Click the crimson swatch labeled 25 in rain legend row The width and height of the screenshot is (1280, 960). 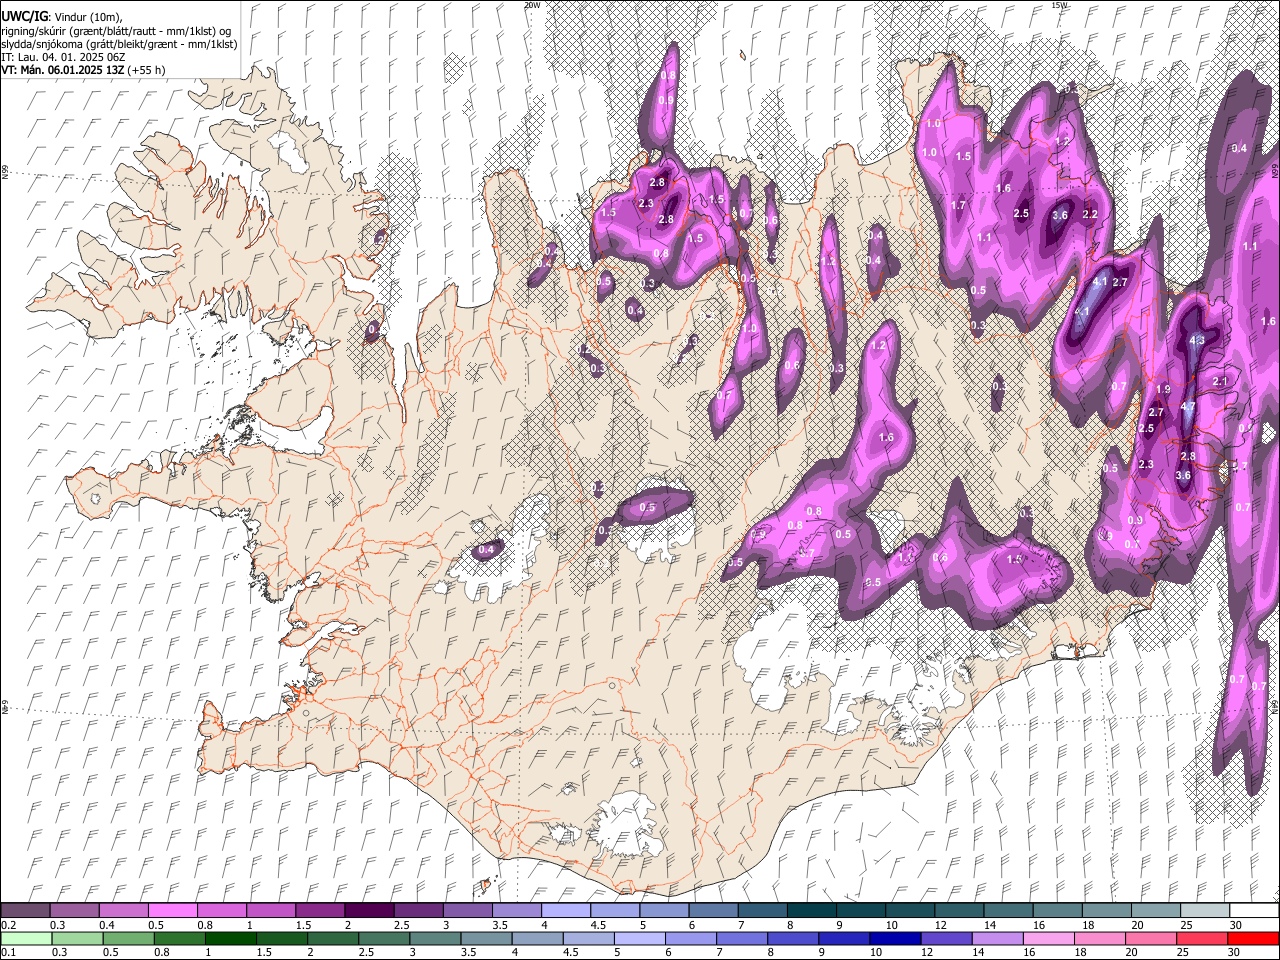1201,938
